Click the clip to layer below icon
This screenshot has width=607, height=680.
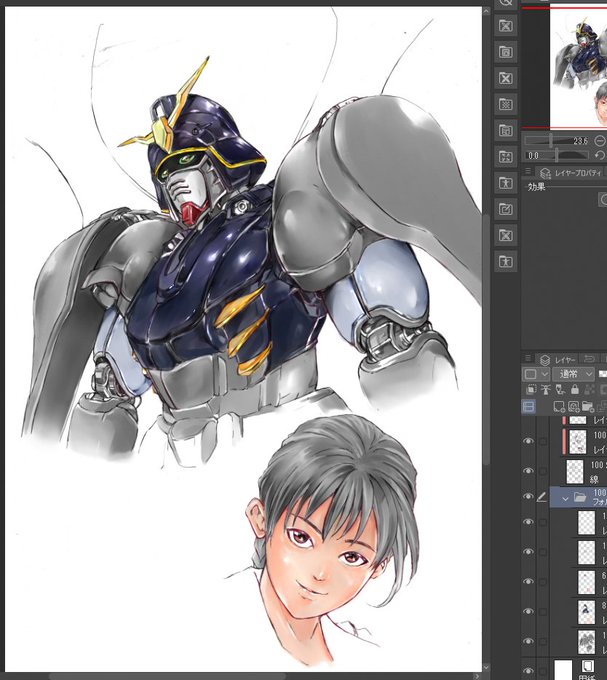coord(531,389)
